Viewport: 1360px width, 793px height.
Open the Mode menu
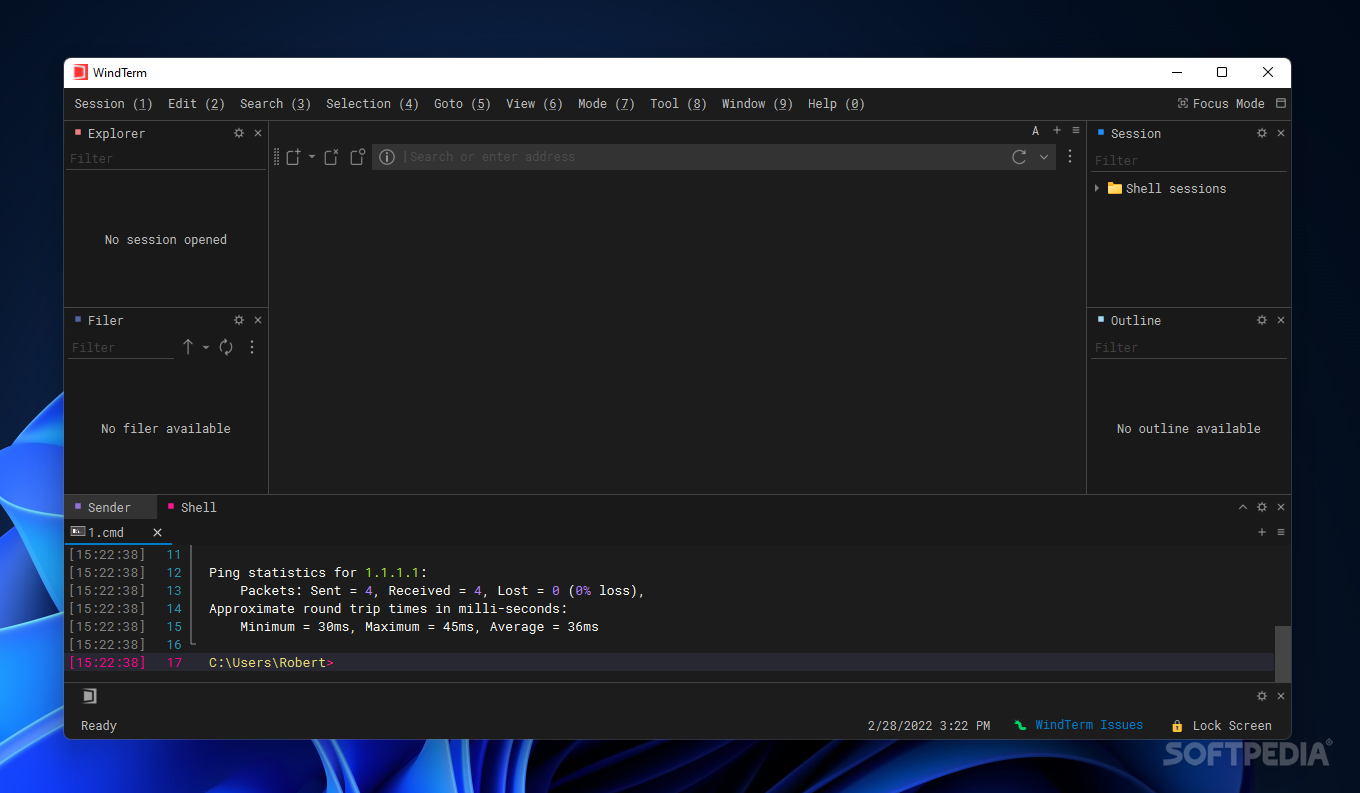[x=606, y=103]
